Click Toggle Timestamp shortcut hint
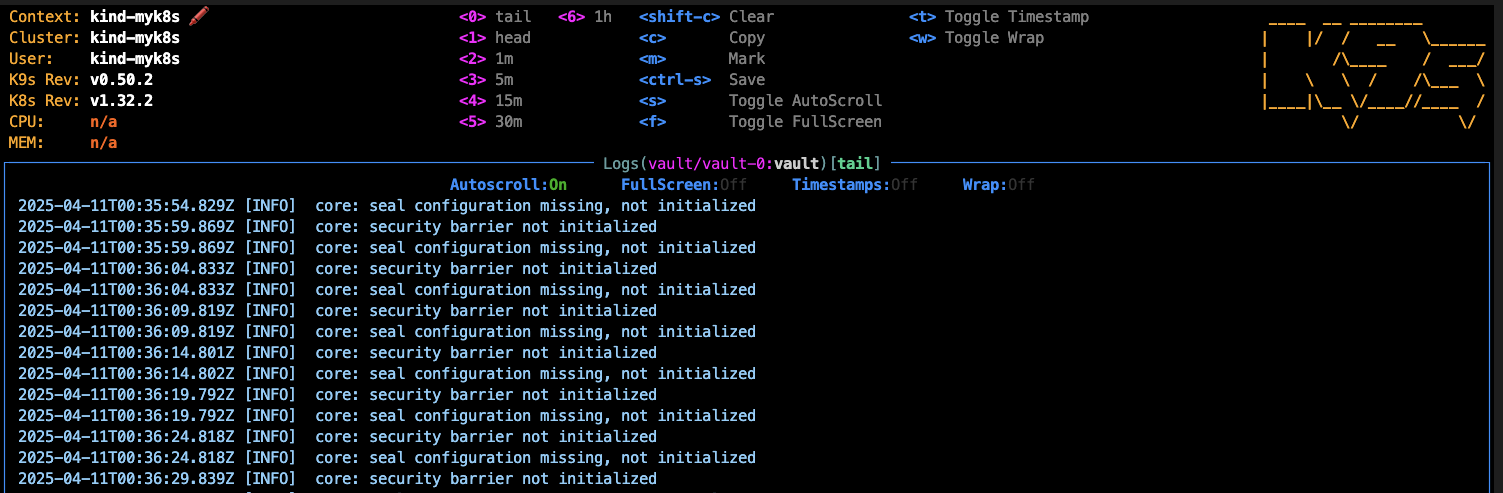1503x493 pixels. coord(999,17)
